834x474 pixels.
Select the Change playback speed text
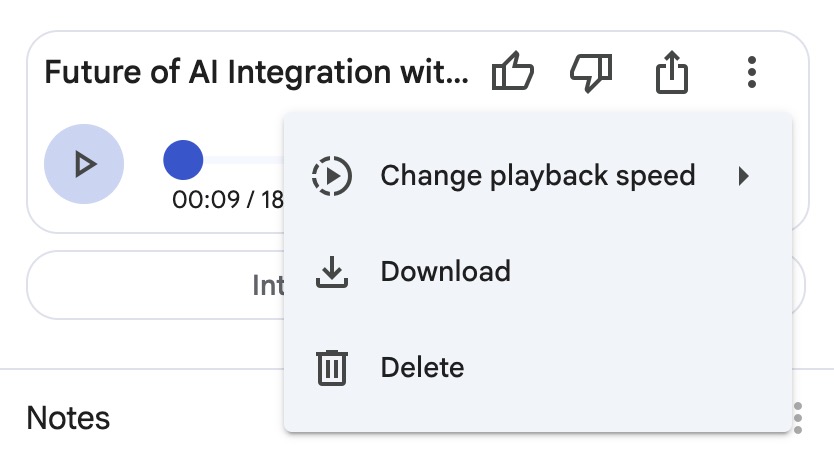pyautogui.click(x=537, y=176)
